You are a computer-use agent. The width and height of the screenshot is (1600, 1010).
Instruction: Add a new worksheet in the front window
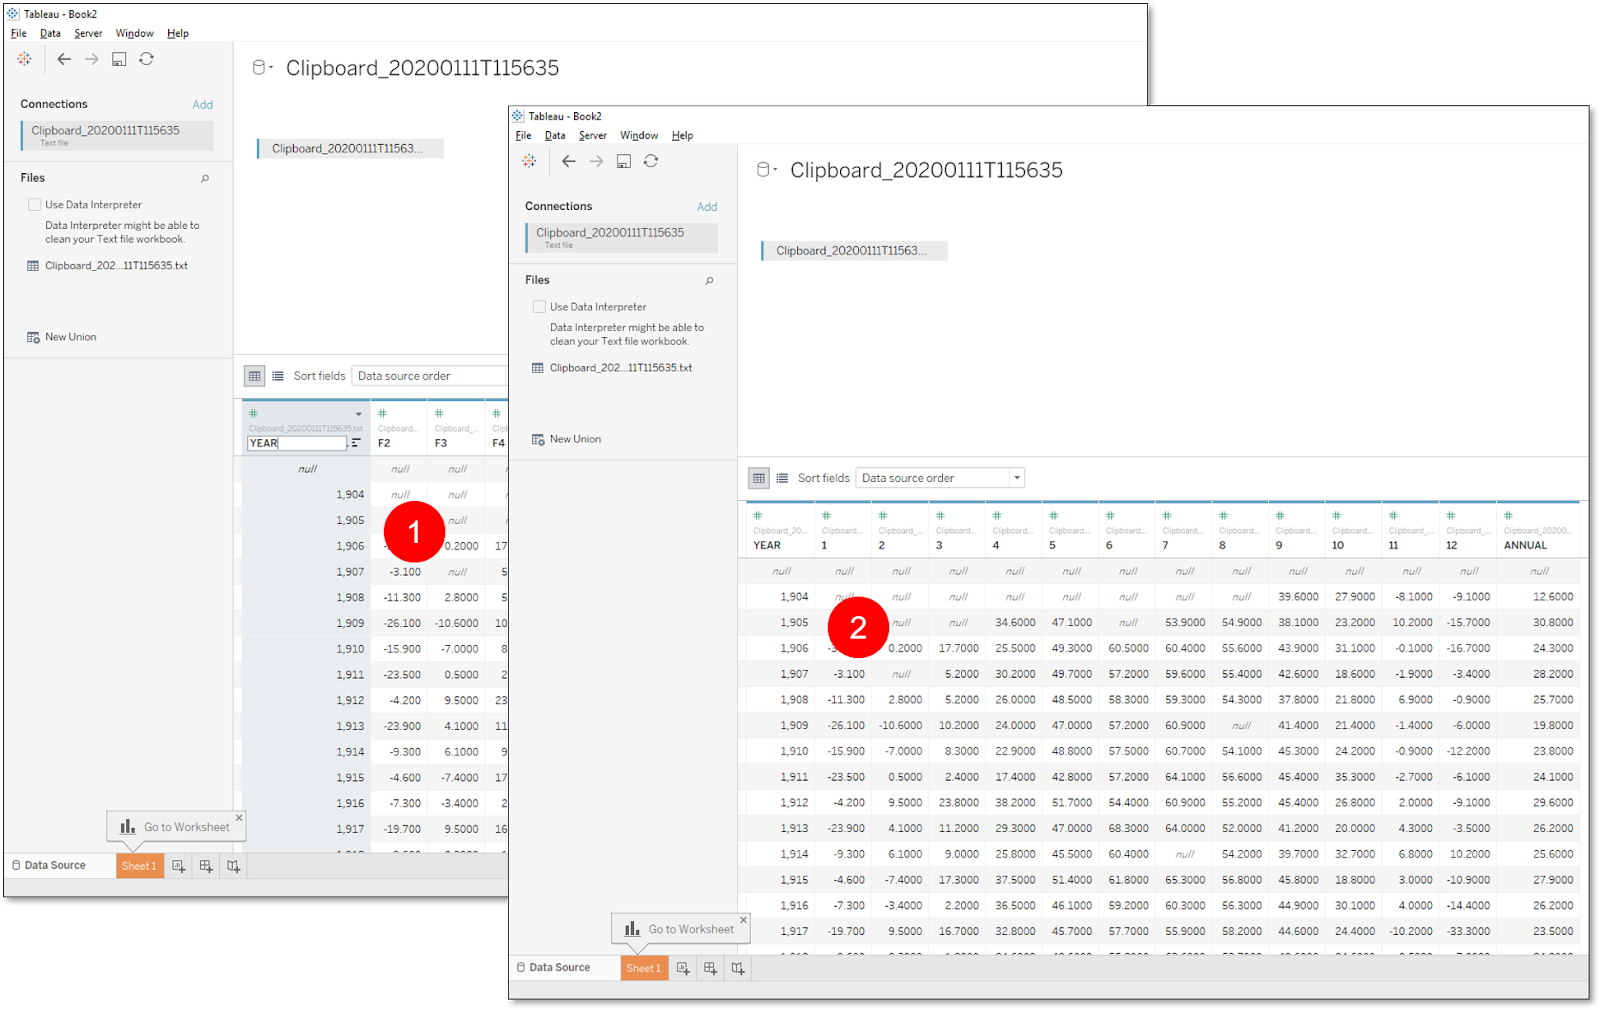[x=683, y=968]
